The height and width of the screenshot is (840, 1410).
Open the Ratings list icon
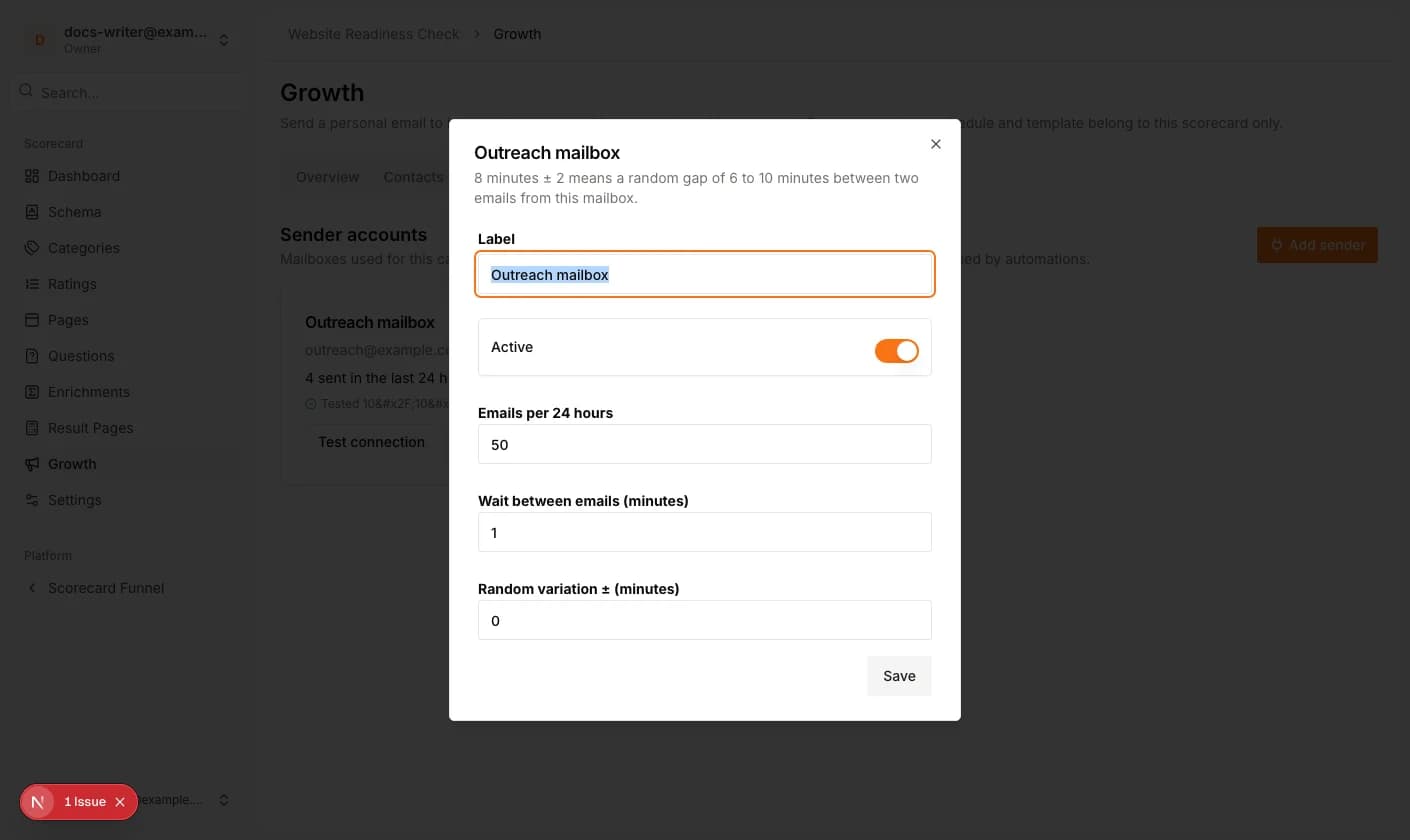(x=32, y=284)
